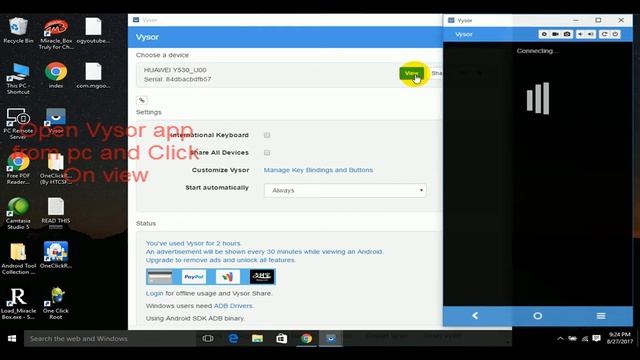Click the Android Tool Collection folder
This screenshot has height=360, width=640.
18,258
